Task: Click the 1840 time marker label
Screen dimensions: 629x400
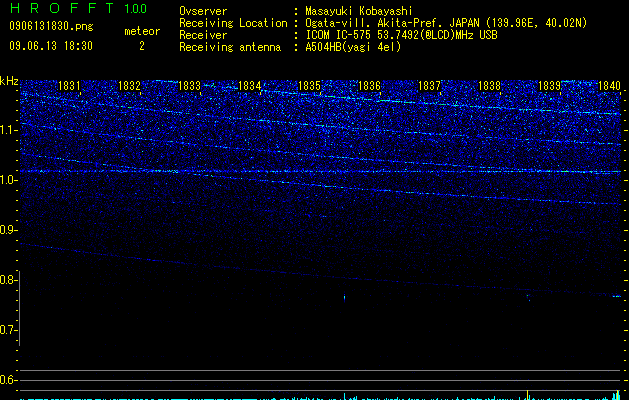Action: coord(609,85)
